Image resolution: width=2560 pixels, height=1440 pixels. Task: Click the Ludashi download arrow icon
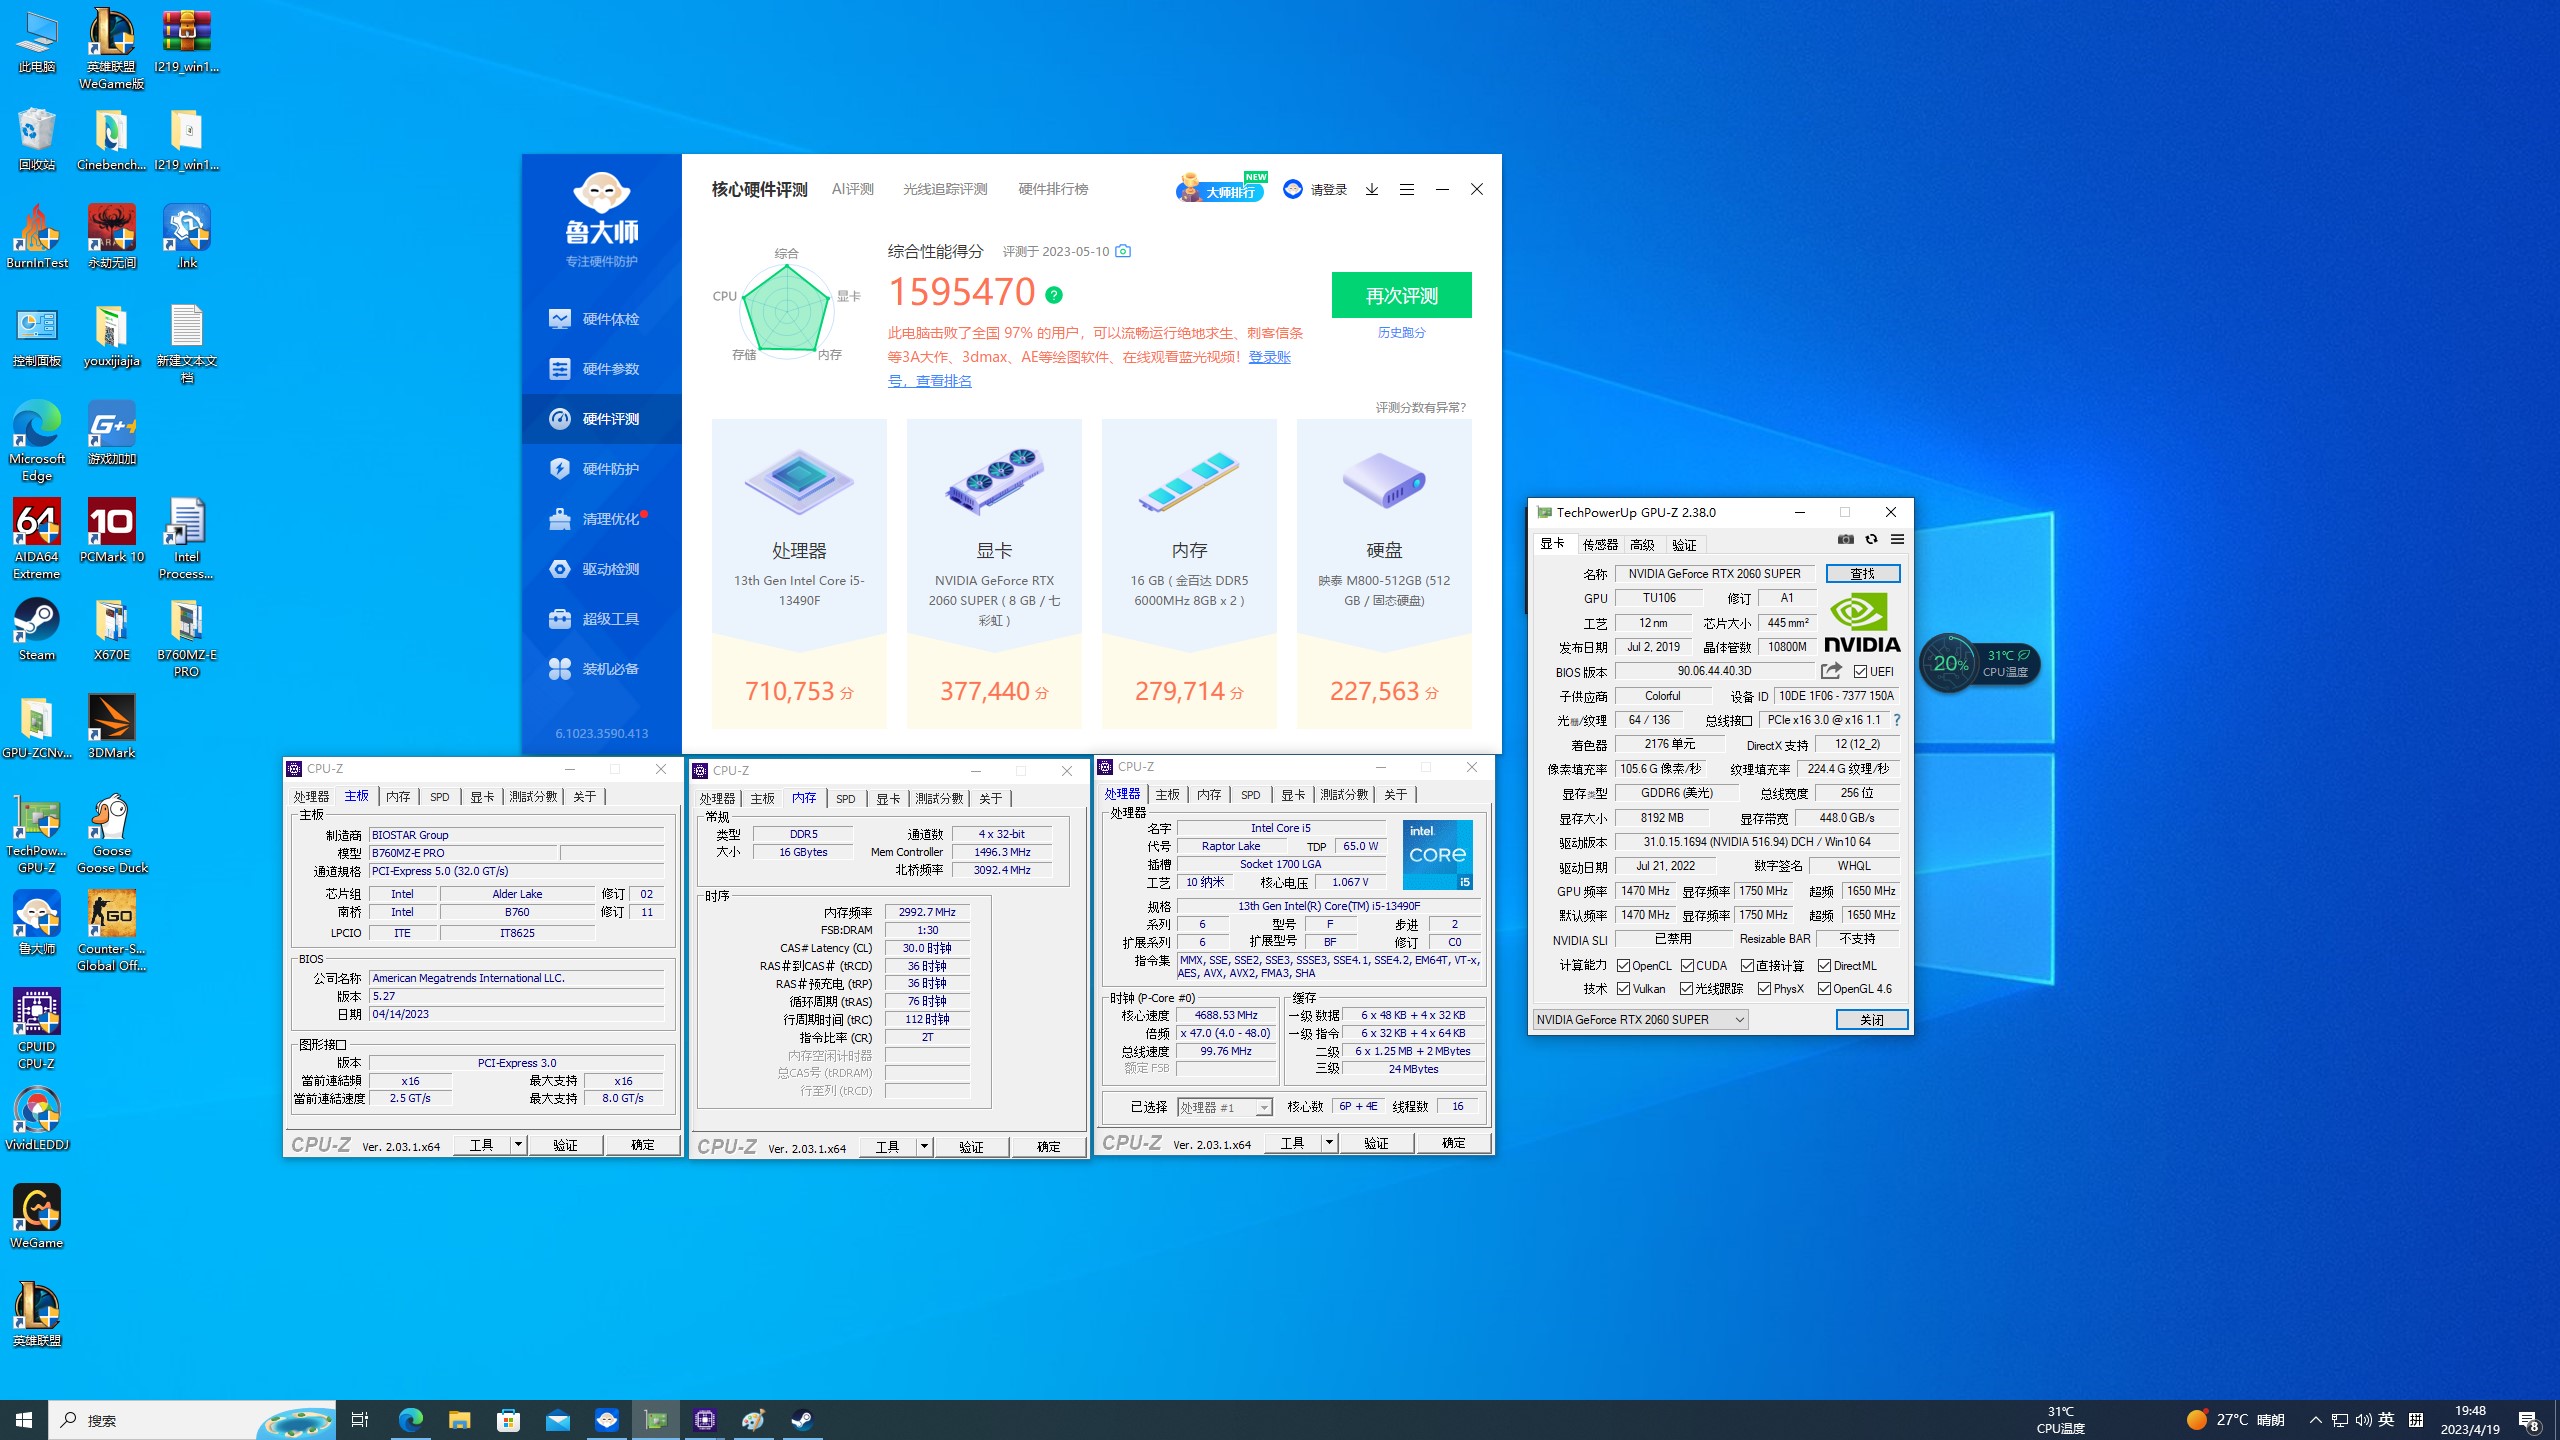click(x=1372, y=189)
